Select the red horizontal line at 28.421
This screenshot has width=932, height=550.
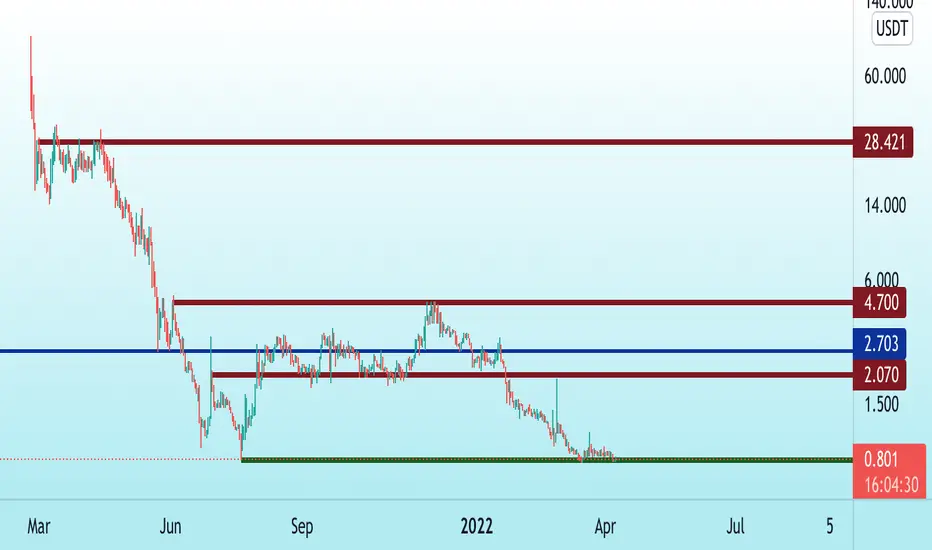pyautogui.click(x=445, y=142)
